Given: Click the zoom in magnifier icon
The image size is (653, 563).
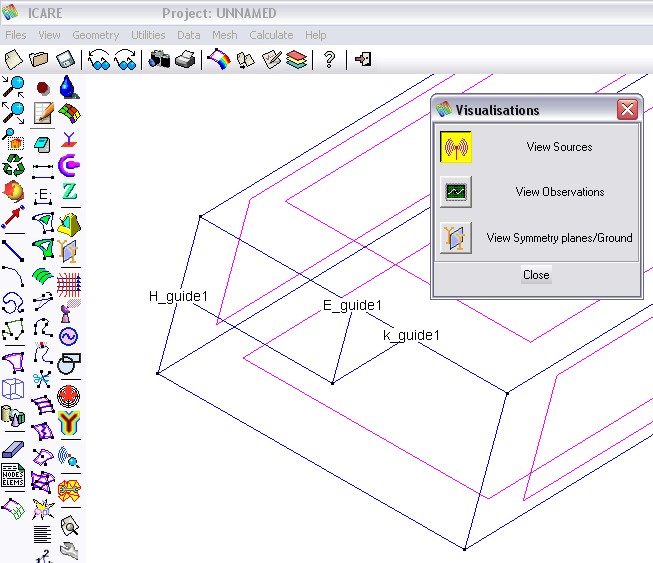Looking at the screenshot, I should pos(13,87).
